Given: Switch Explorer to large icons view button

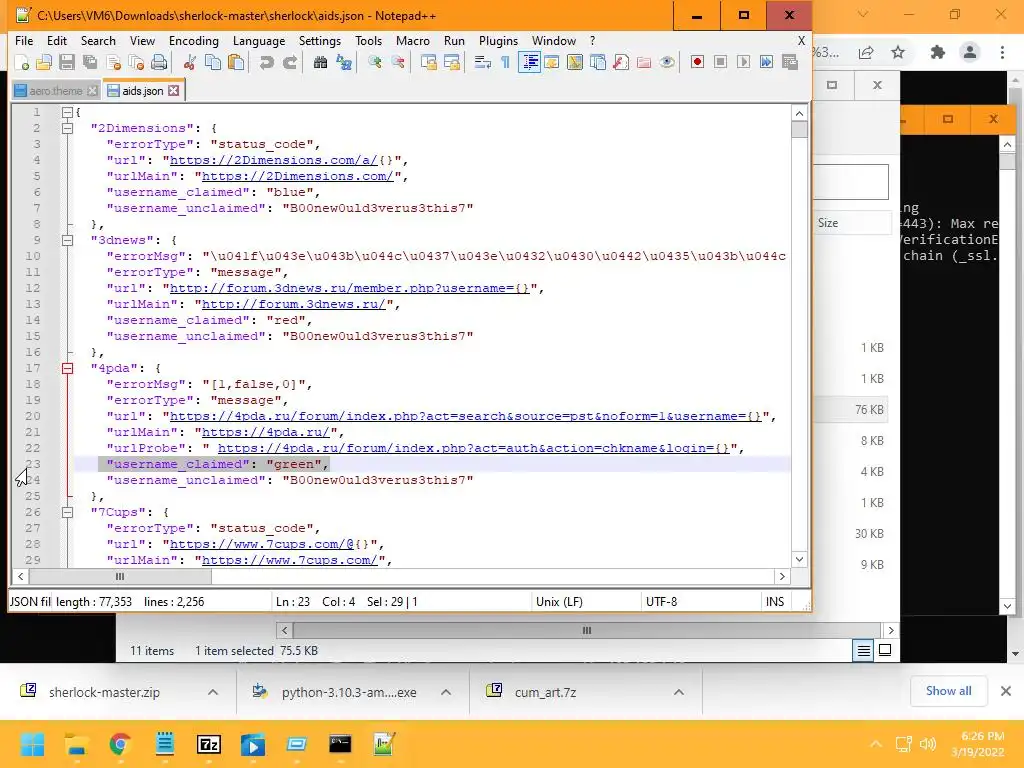Looking at the screenshot, I should point(885,650).
